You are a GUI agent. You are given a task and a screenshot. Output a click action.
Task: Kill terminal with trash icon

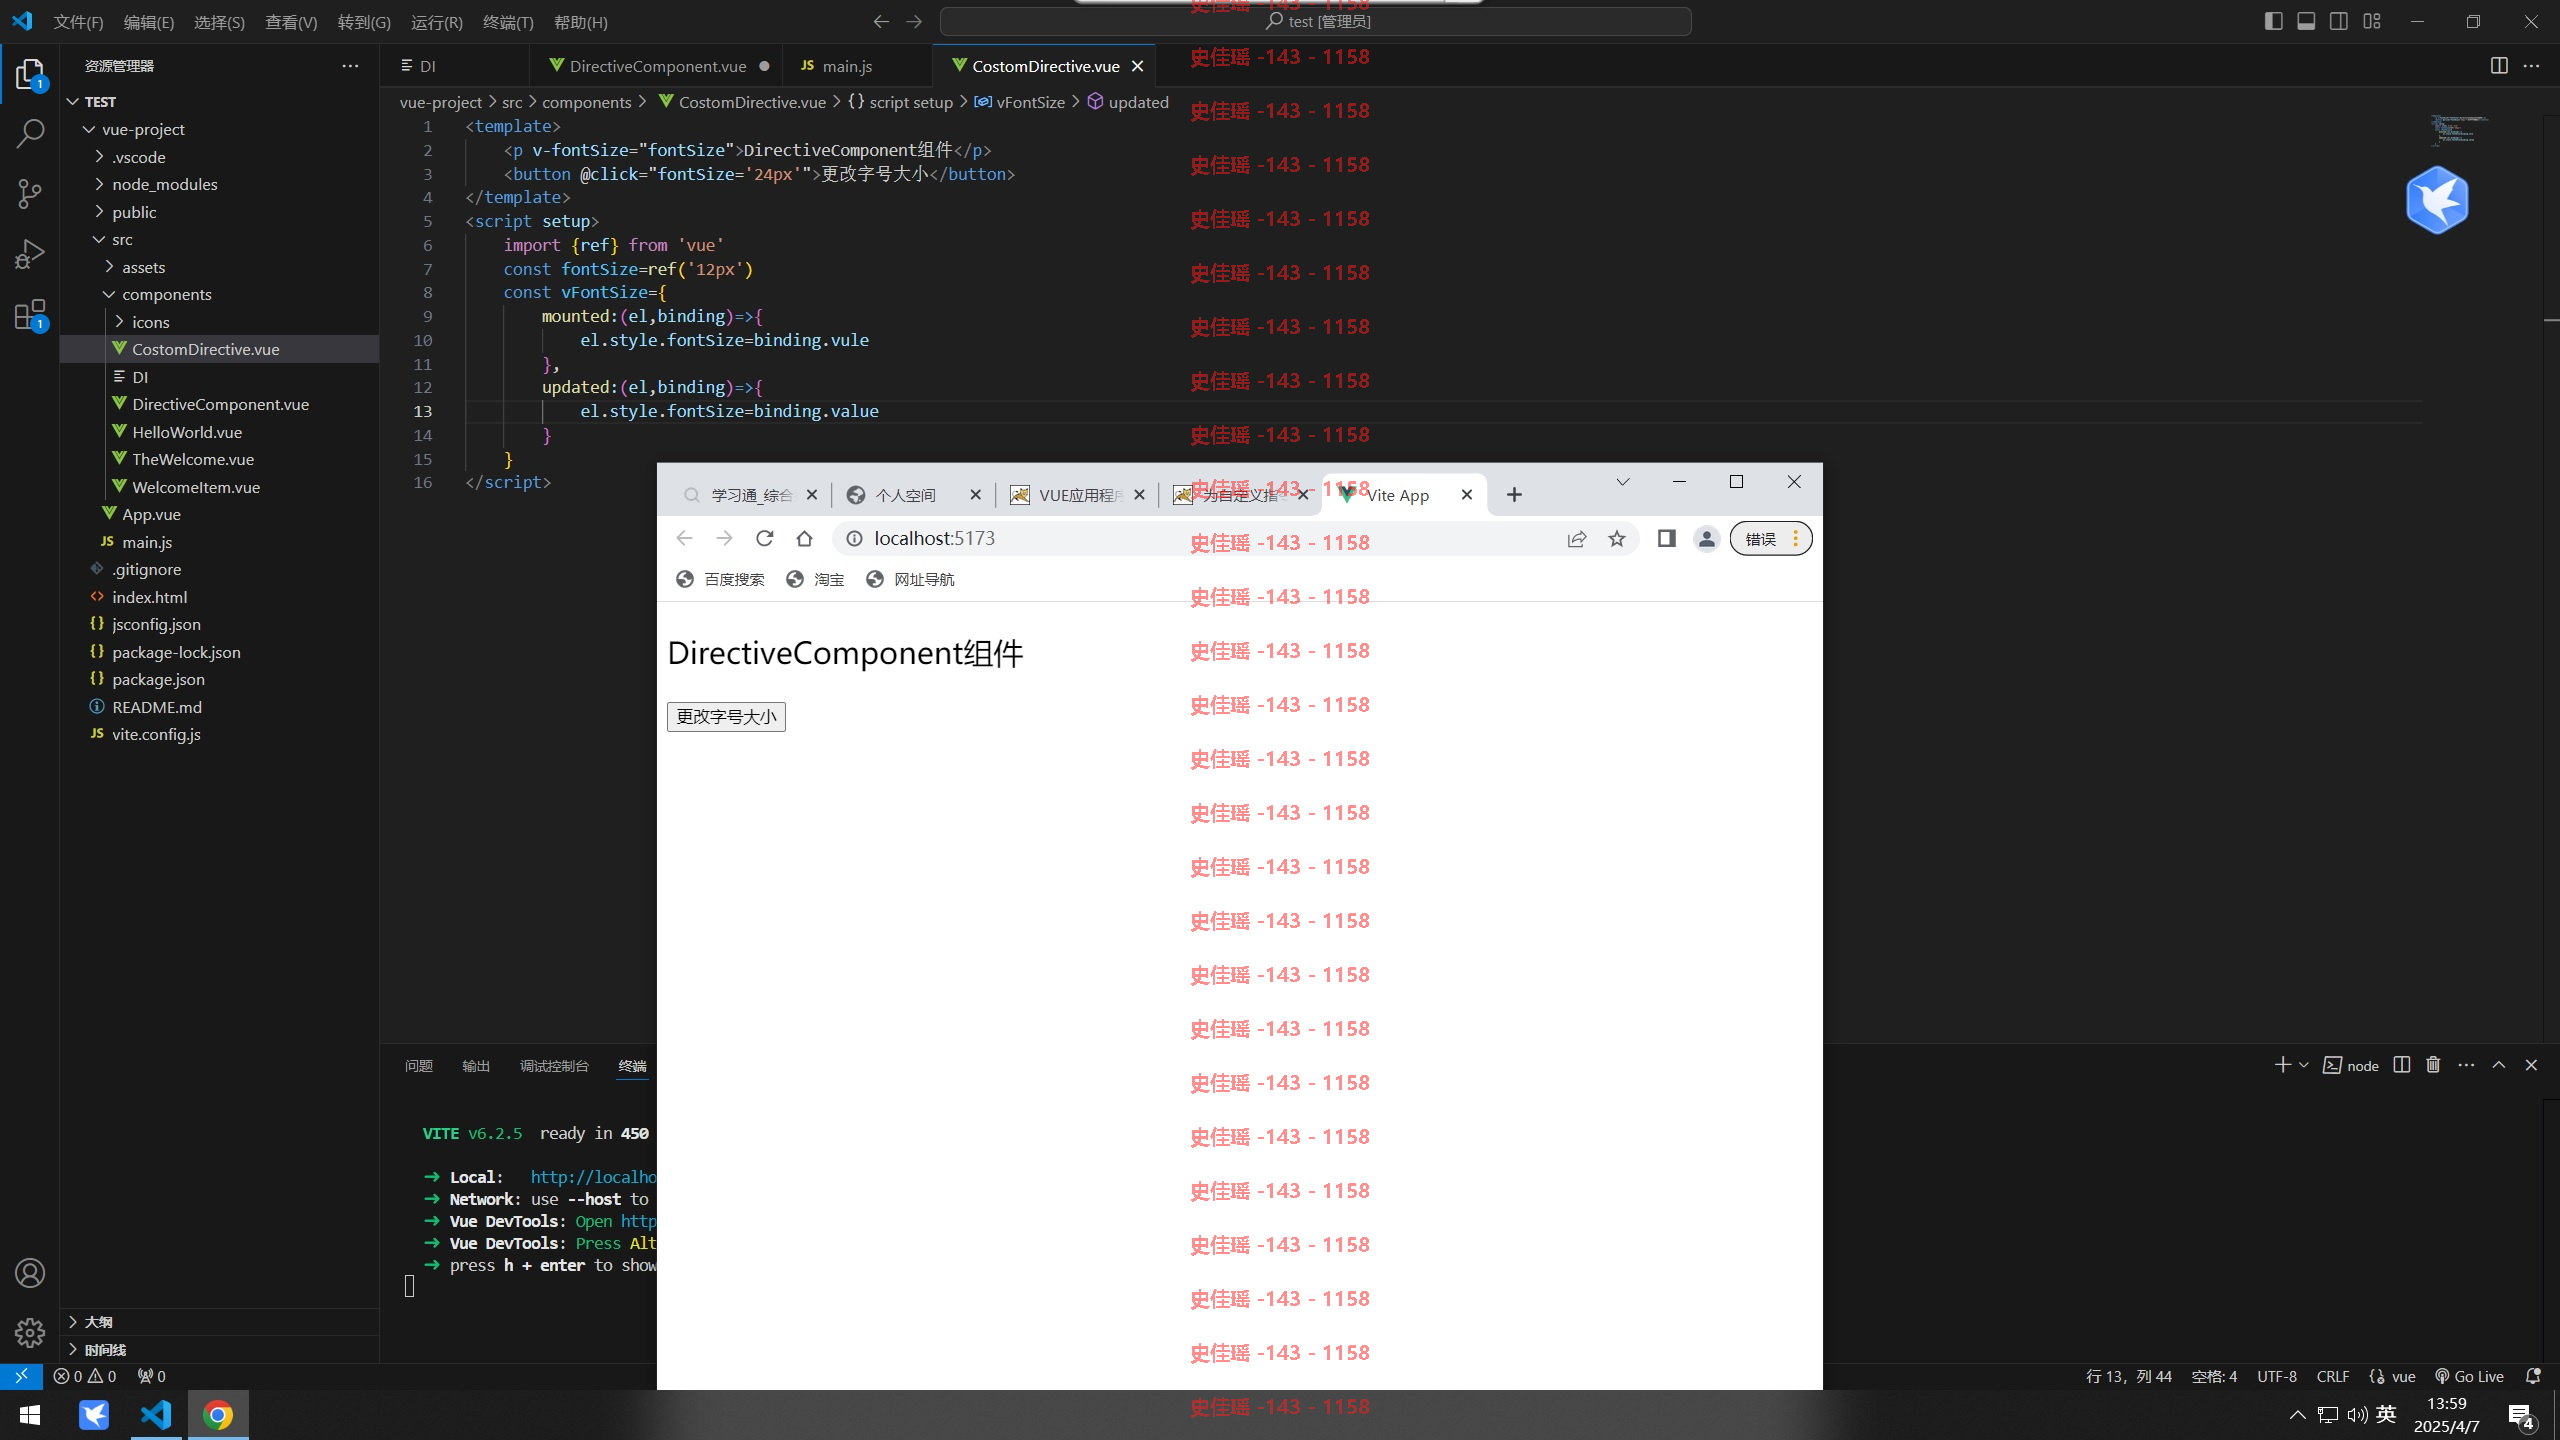(2433, 1065)
